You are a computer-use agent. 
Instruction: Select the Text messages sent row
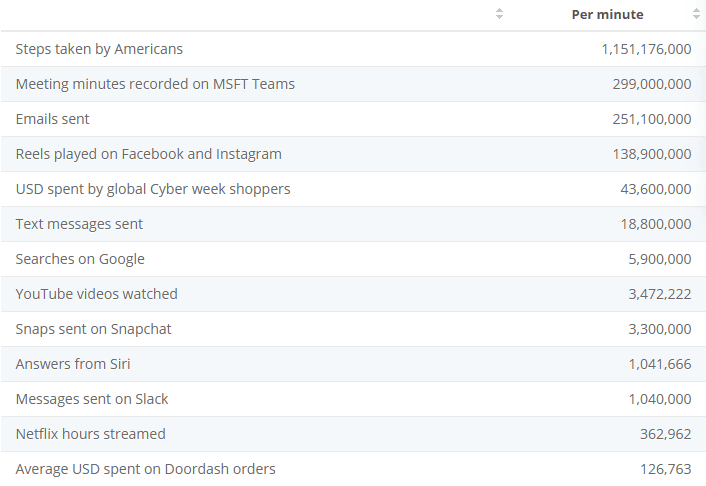click(353, 224)
